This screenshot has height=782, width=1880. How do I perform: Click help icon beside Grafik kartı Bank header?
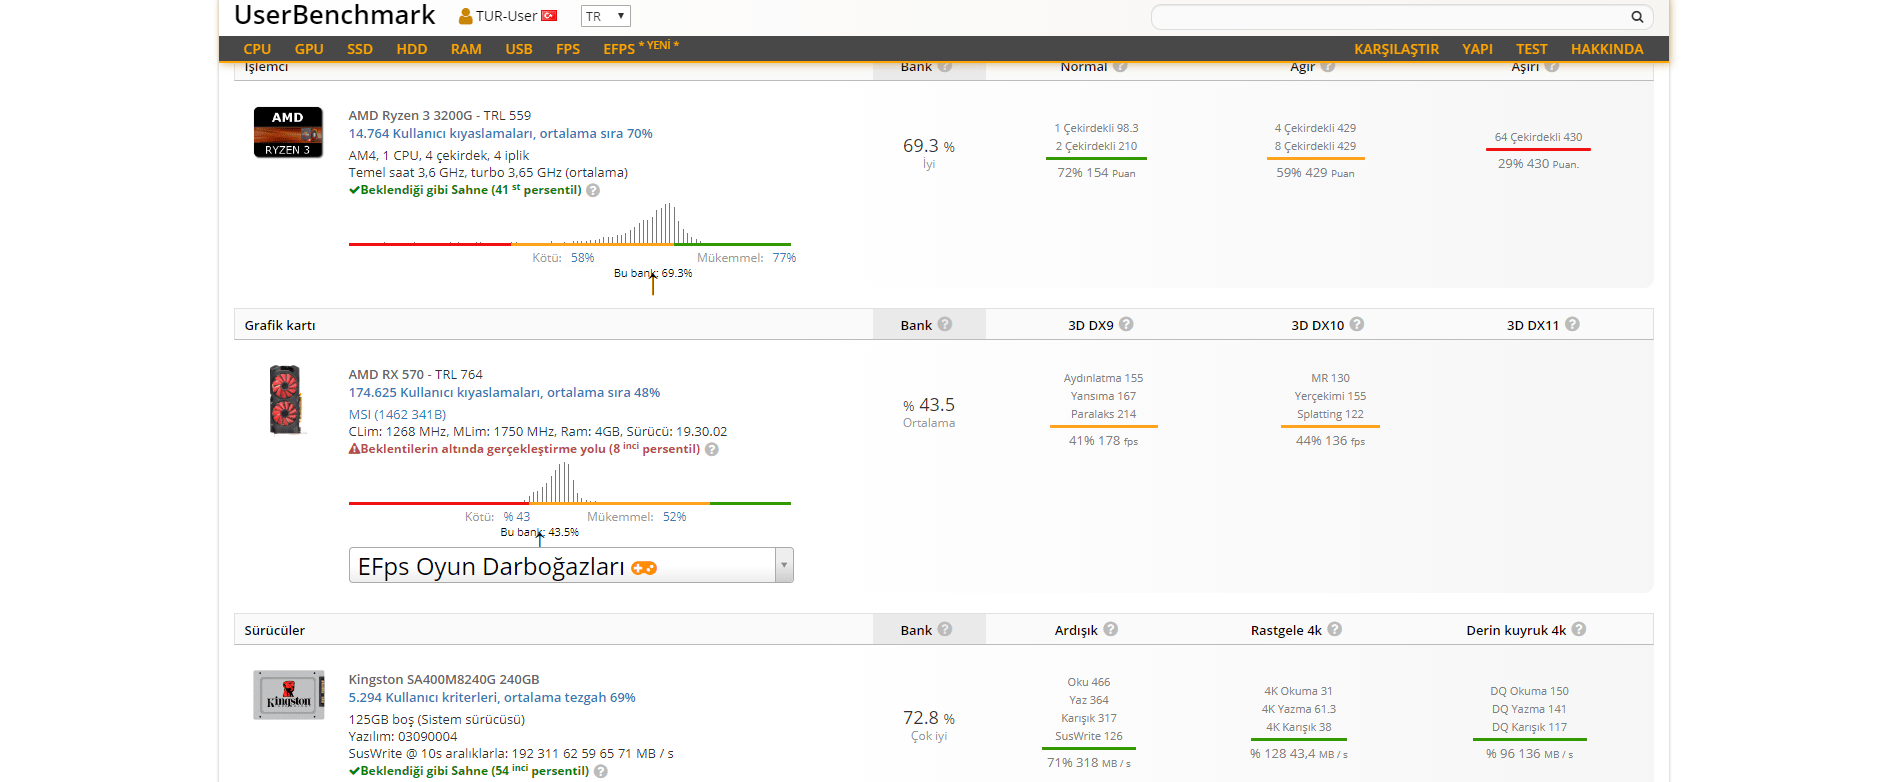click(945, 324)
